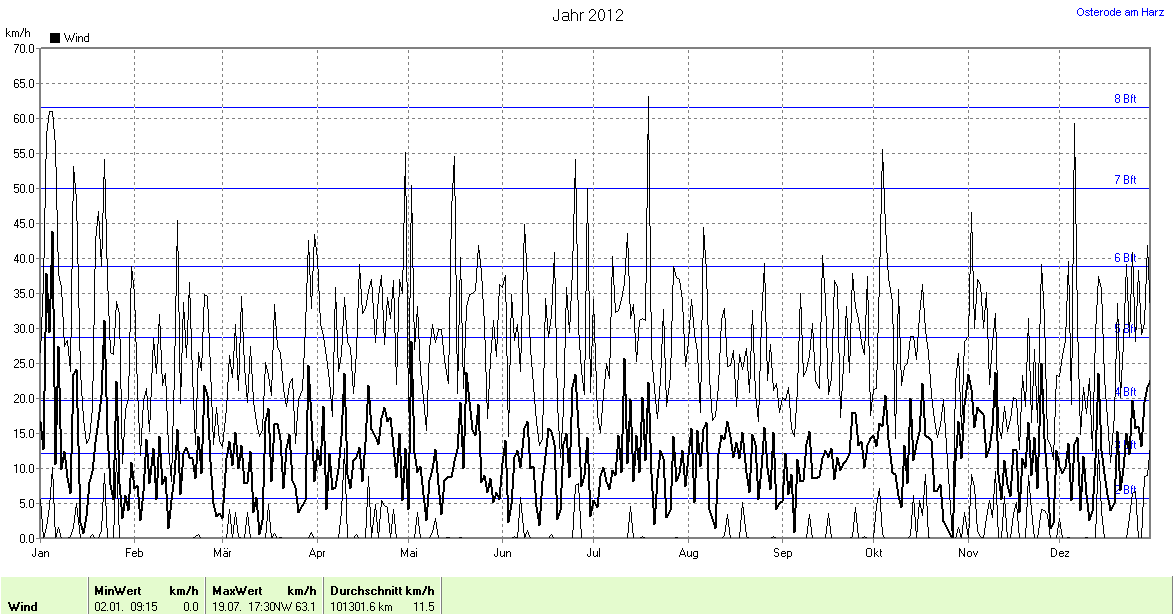
Task: Click the Jan label on x-axis
Action: pos(41,553)
